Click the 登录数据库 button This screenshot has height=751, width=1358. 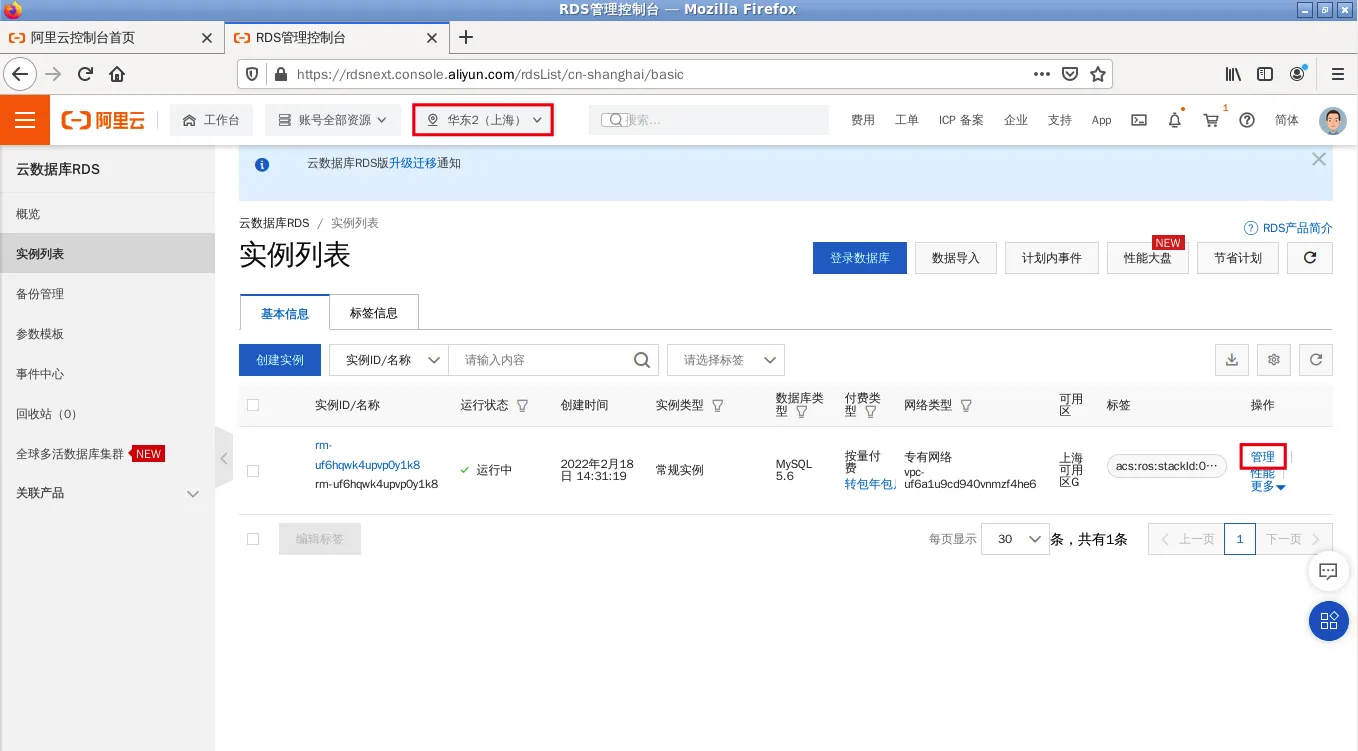tap(860, 258)
